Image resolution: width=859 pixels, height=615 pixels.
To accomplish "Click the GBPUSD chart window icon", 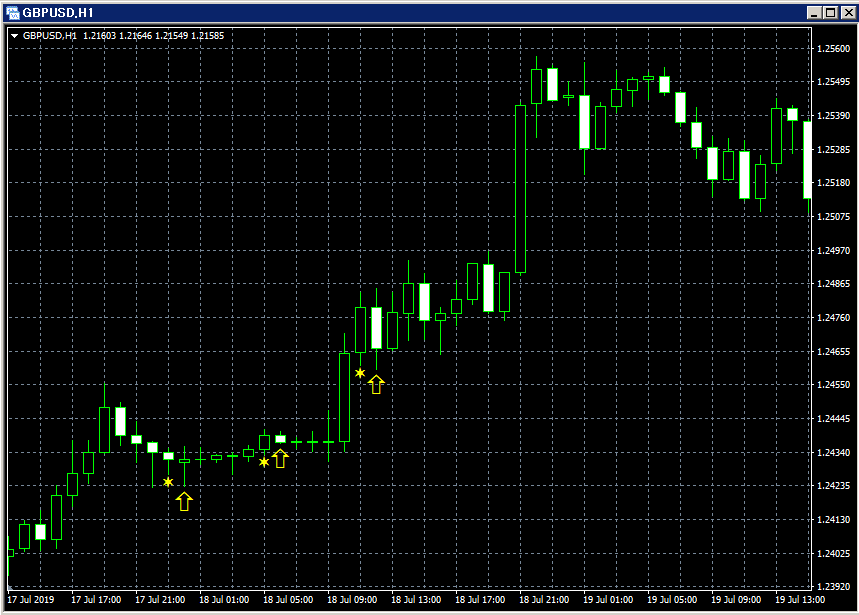I will [x=12, y=12].
